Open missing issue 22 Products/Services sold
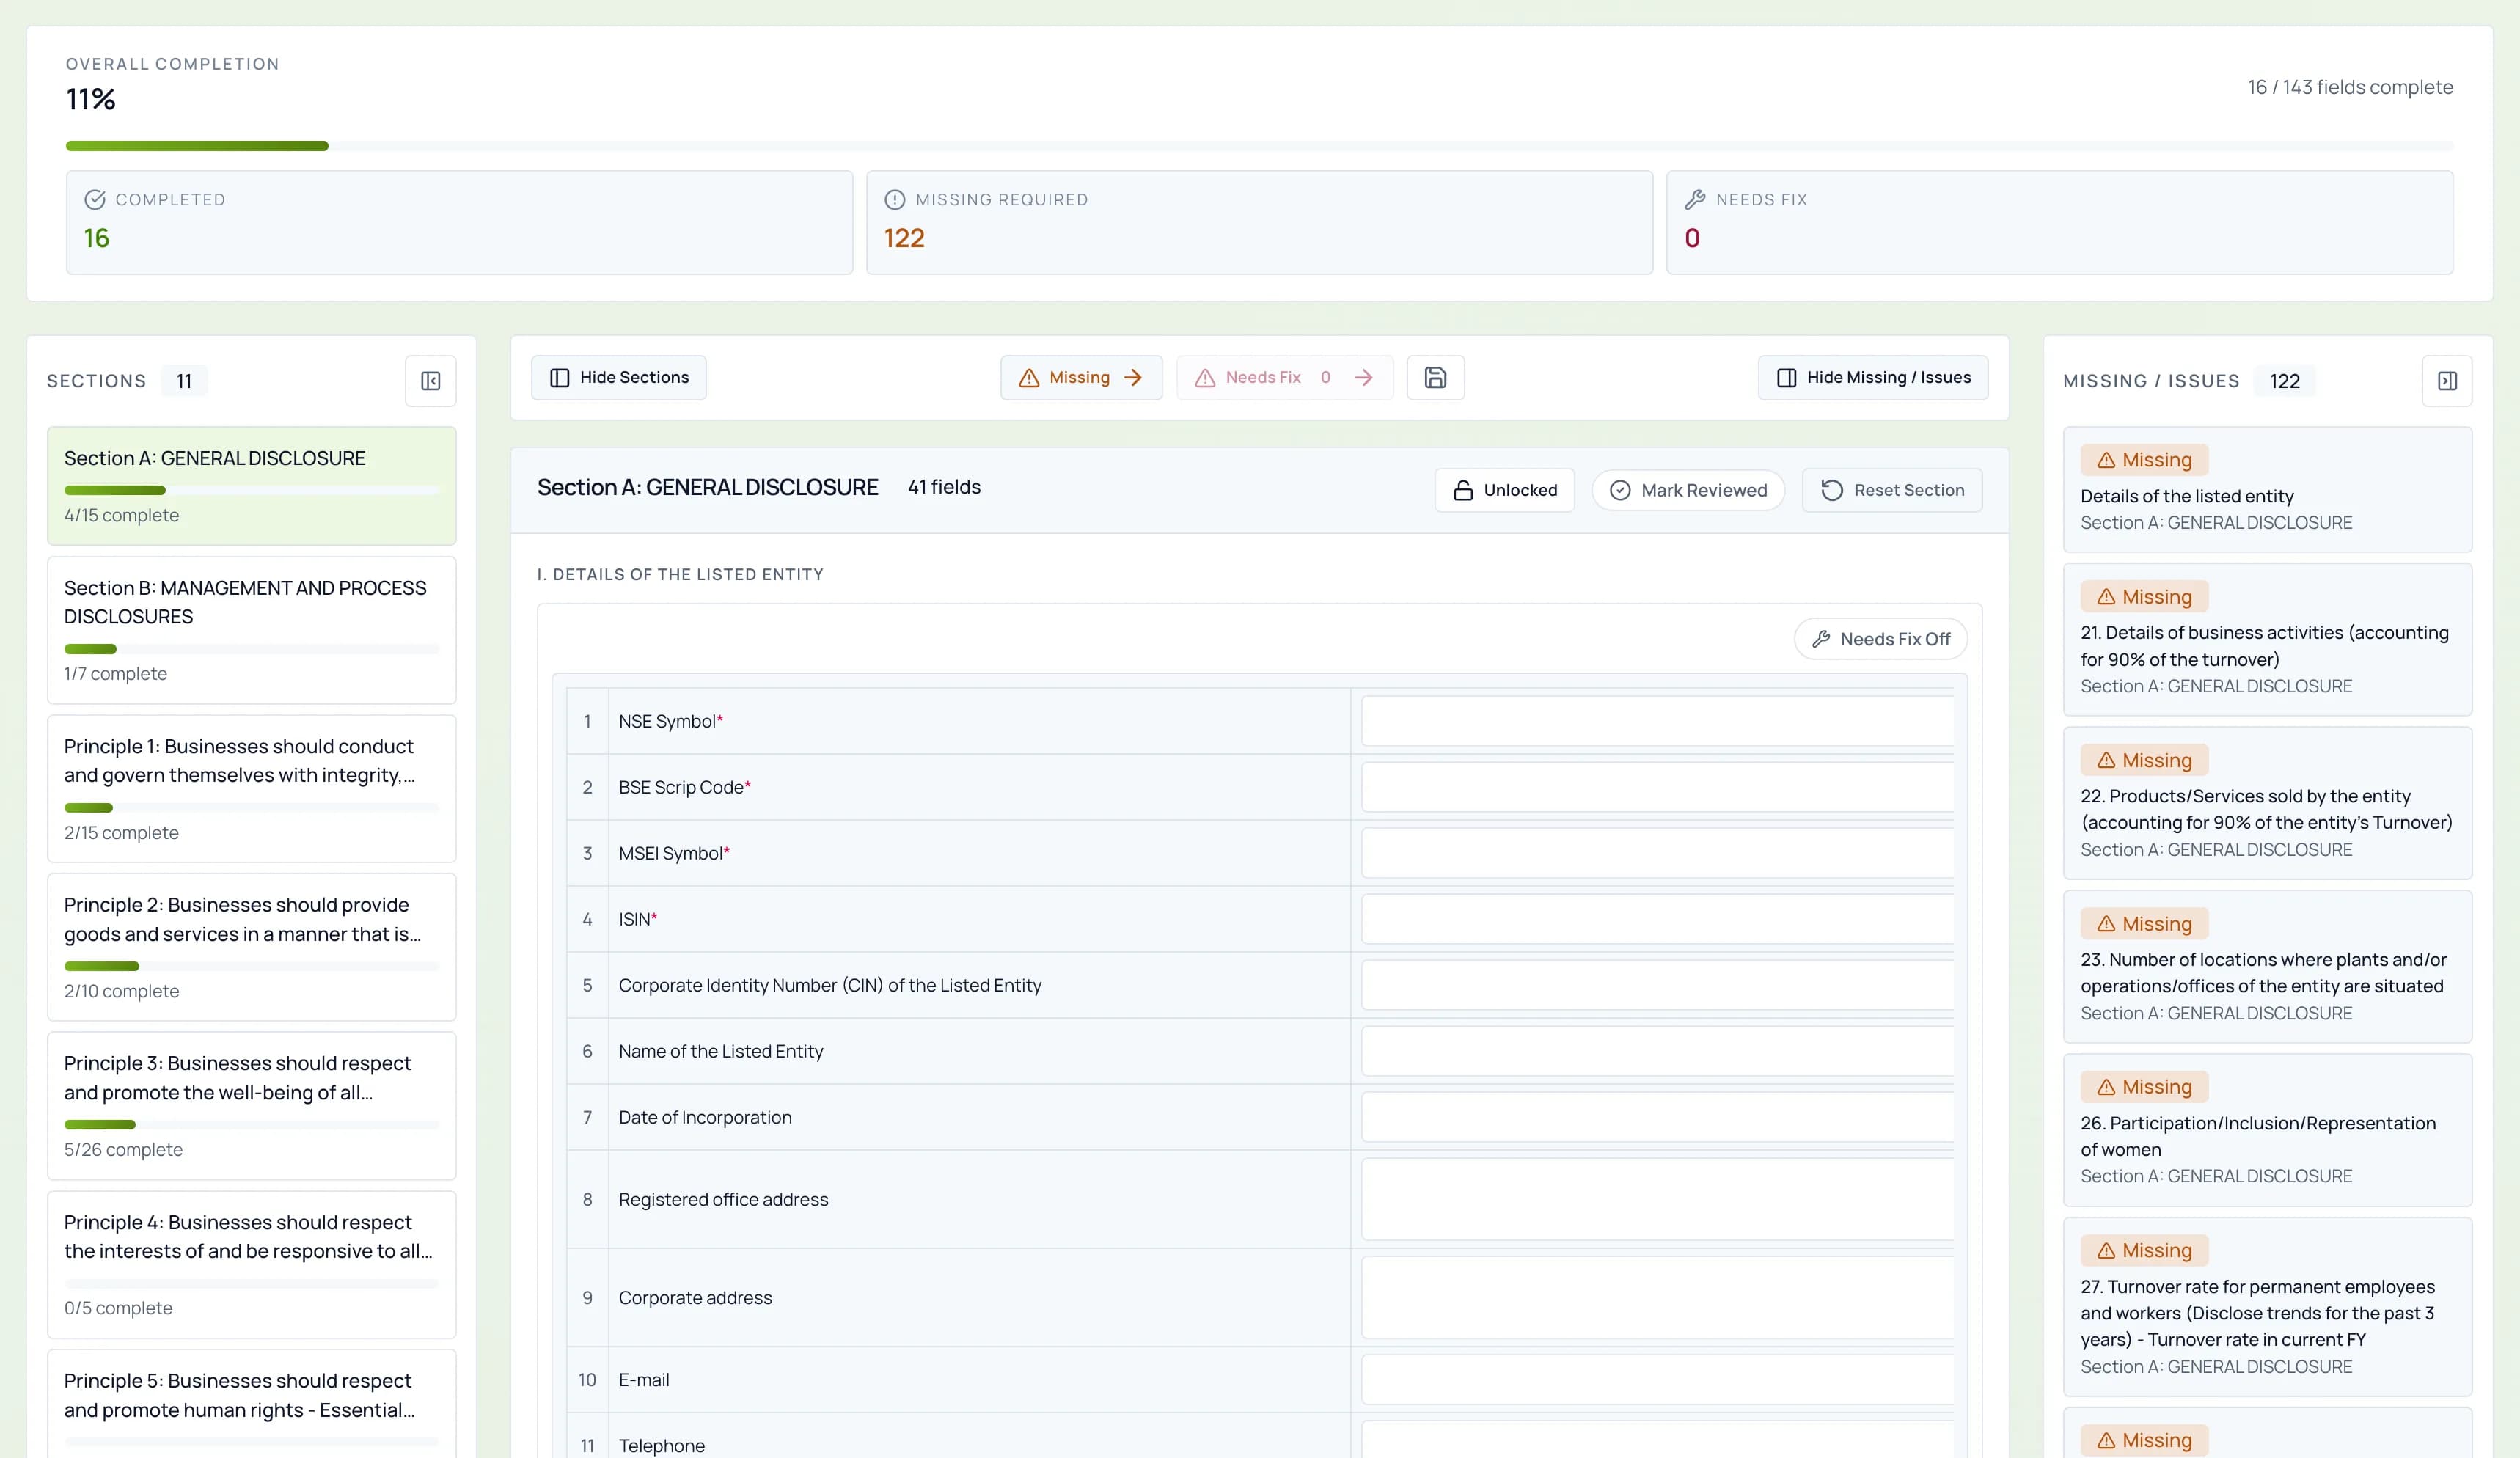The width and height of the screenshot is (2520, 1458). [2267, 803]
